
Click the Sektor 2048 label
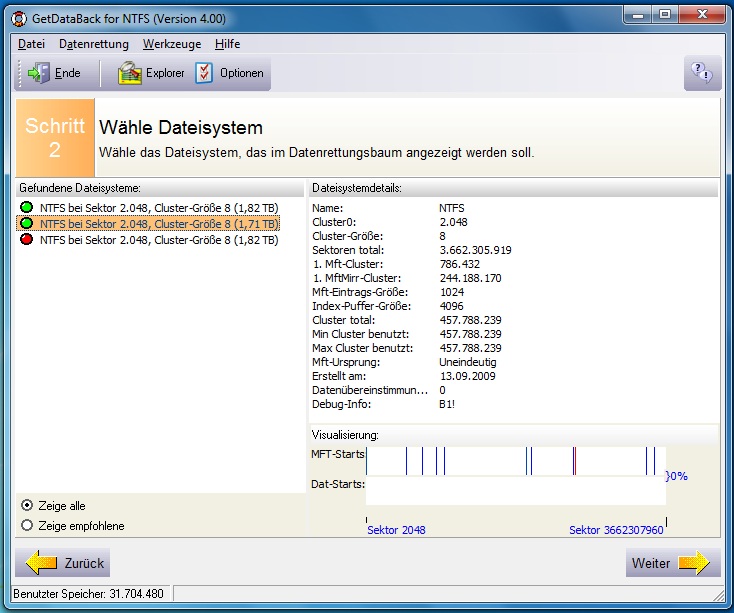click(396, 530)
